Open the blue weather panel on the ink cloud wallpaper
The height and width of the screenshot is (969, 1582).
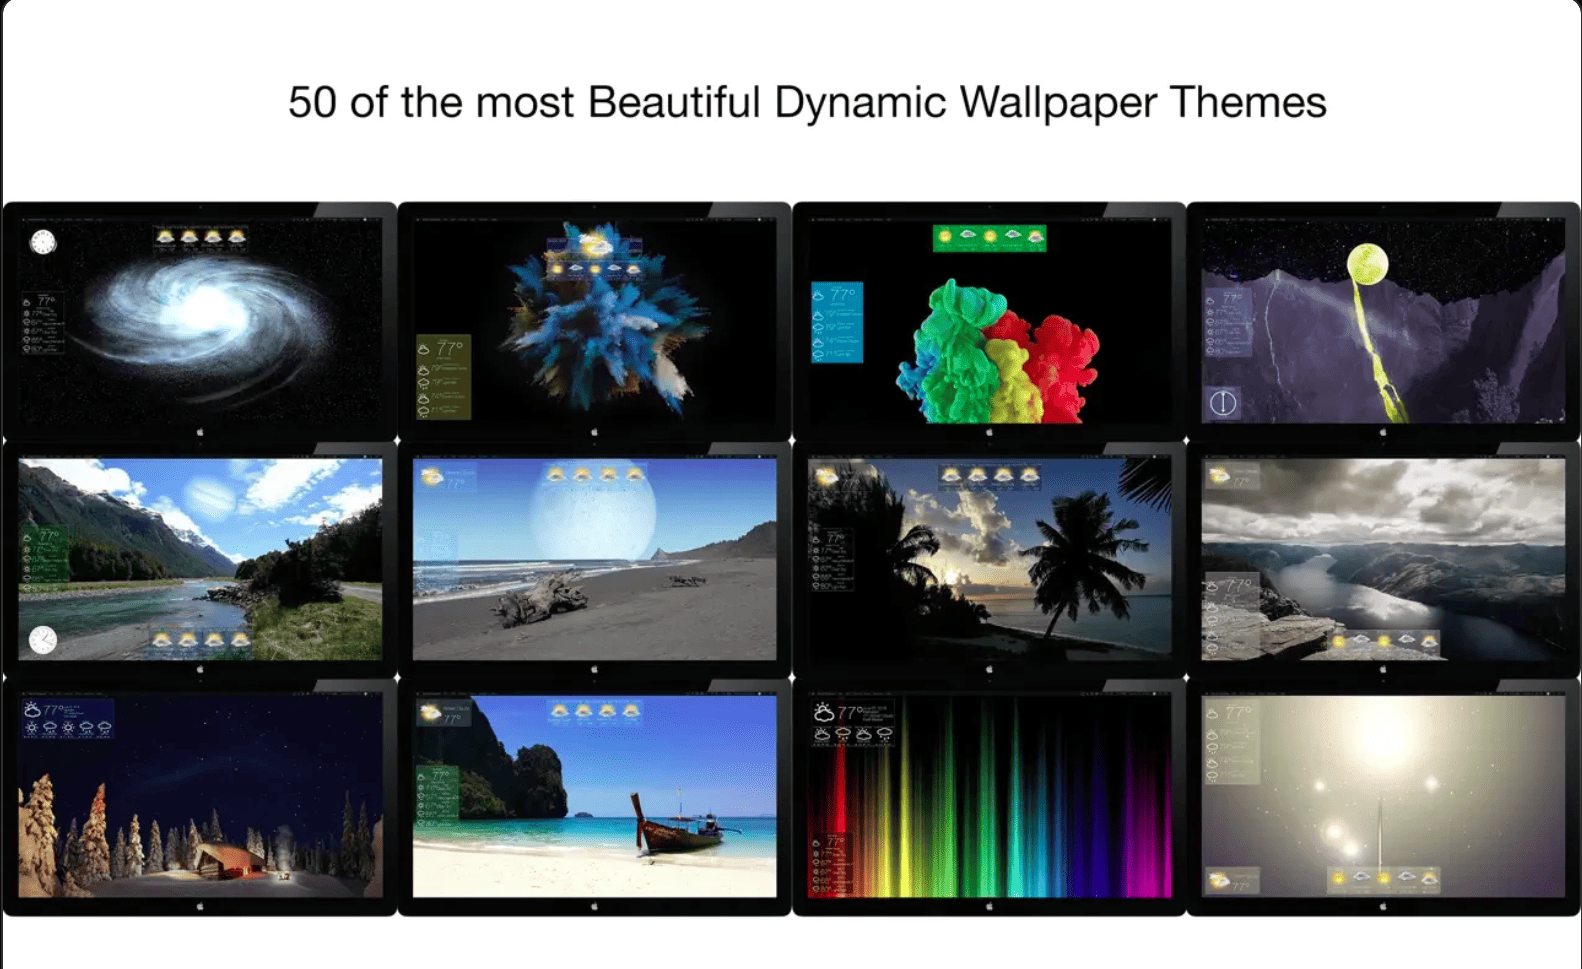[837, 322]
